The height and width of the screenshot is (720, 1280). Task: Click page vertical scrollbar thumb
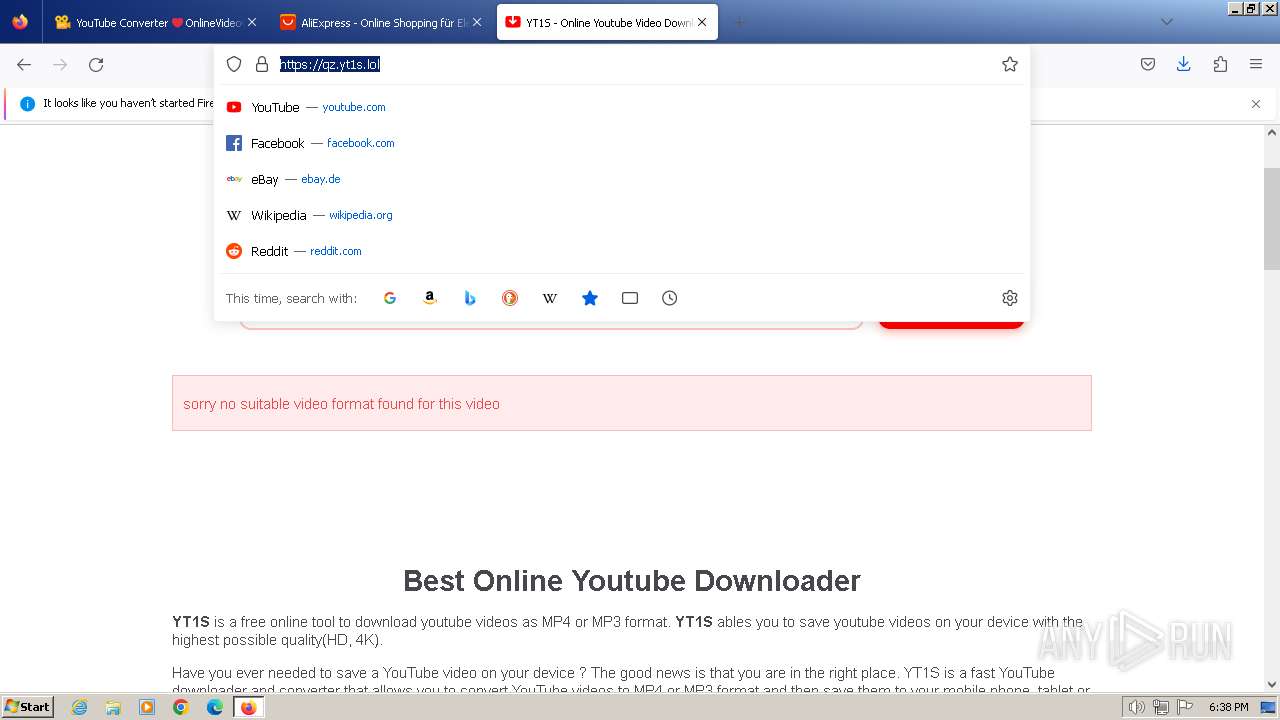click(x=1272, y=218)
